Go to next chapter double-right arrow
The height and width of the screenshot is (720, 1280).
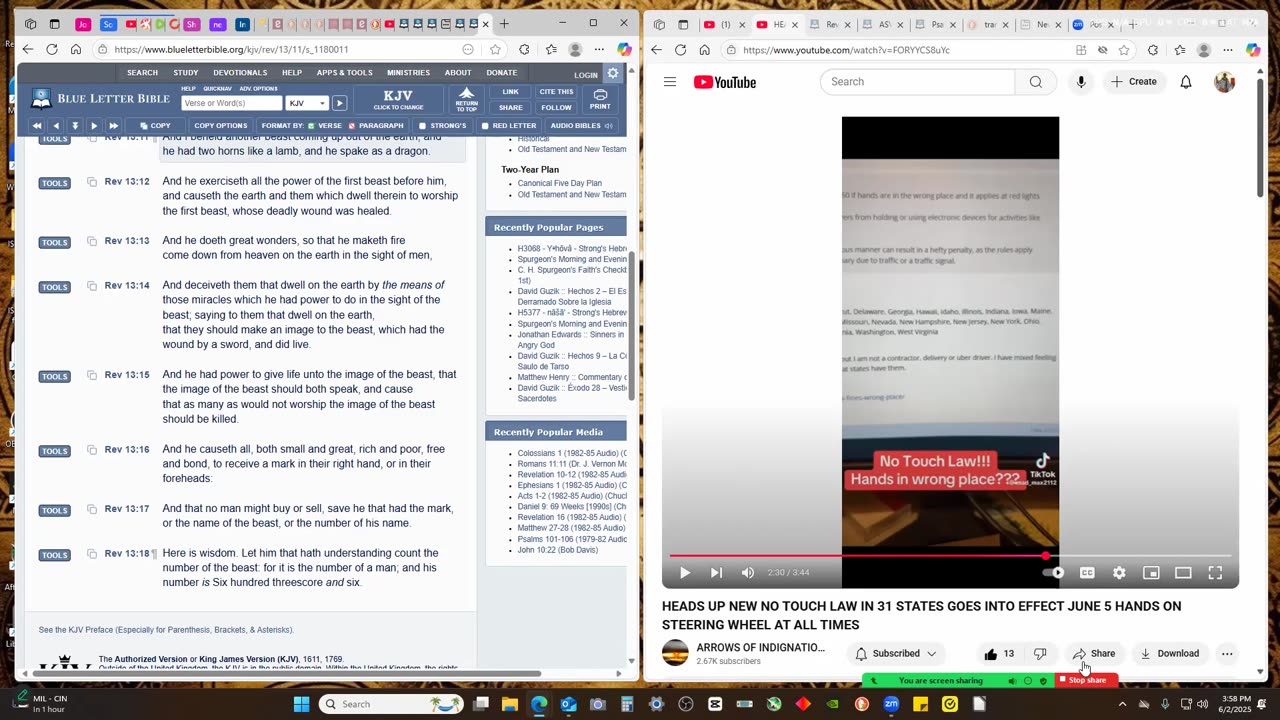[x=113, y=126]
